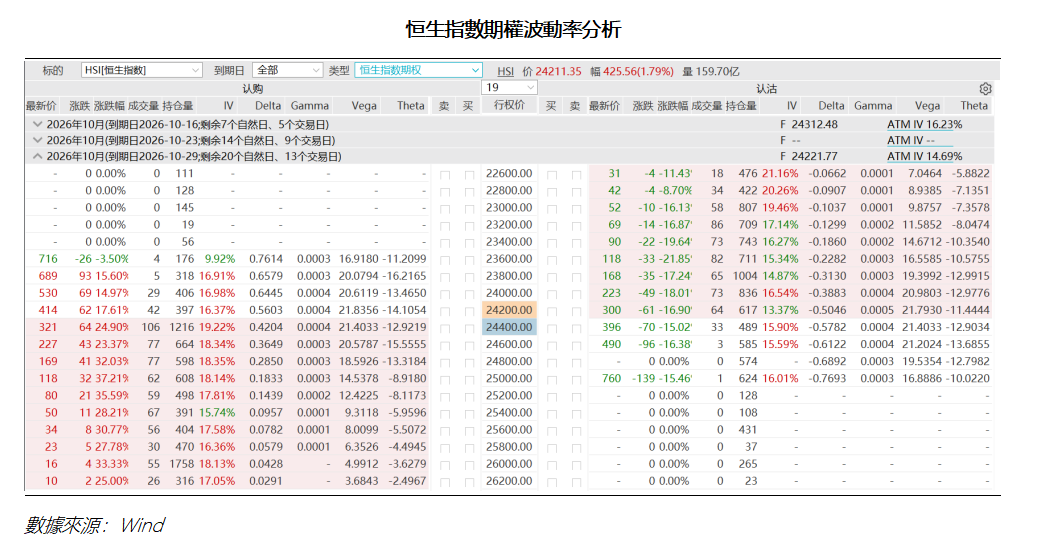Select the highlighted orange strike 24200.00
This screenshot has width=1040, height=553.
coord(509,310)
